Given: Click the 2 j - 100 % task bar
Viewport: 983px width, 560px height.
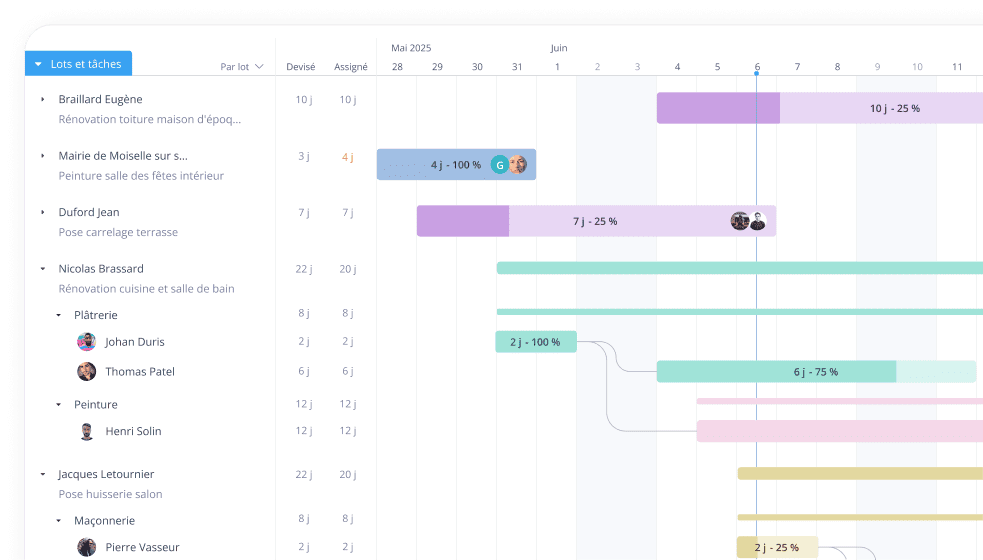Looking at the screenshot, I should [x=535, y=342].
